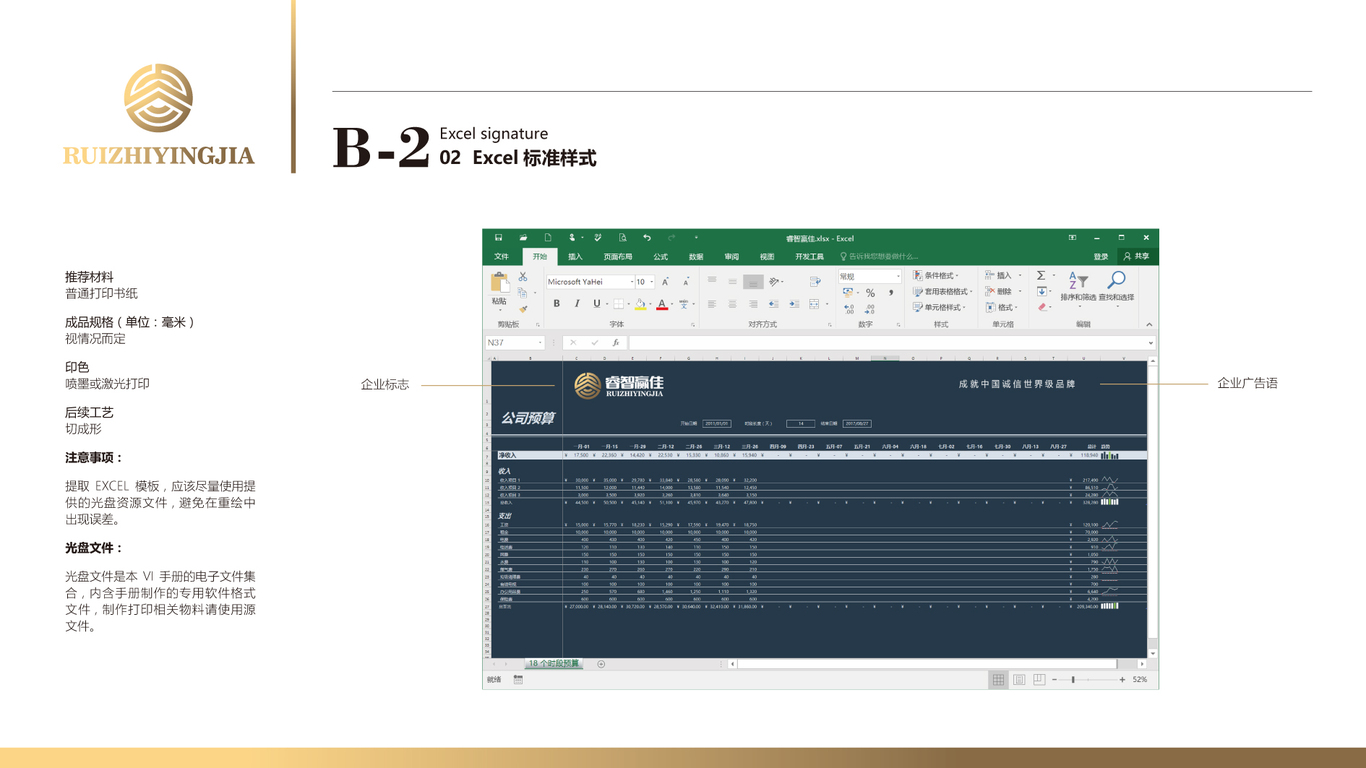Click the New document icon in title bar

click(548, 238)
